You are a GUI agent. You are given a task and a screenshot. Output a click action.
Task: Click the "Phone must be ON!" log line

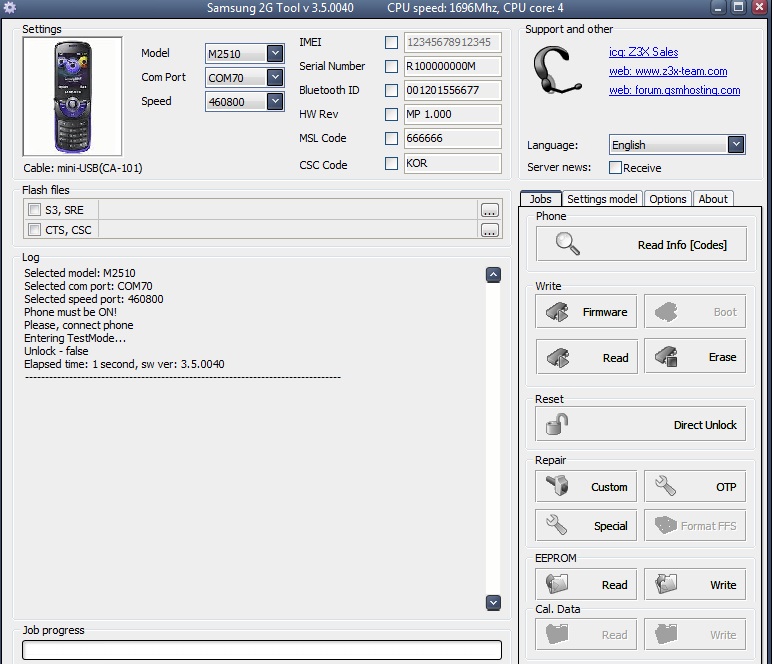click(71, 312)
